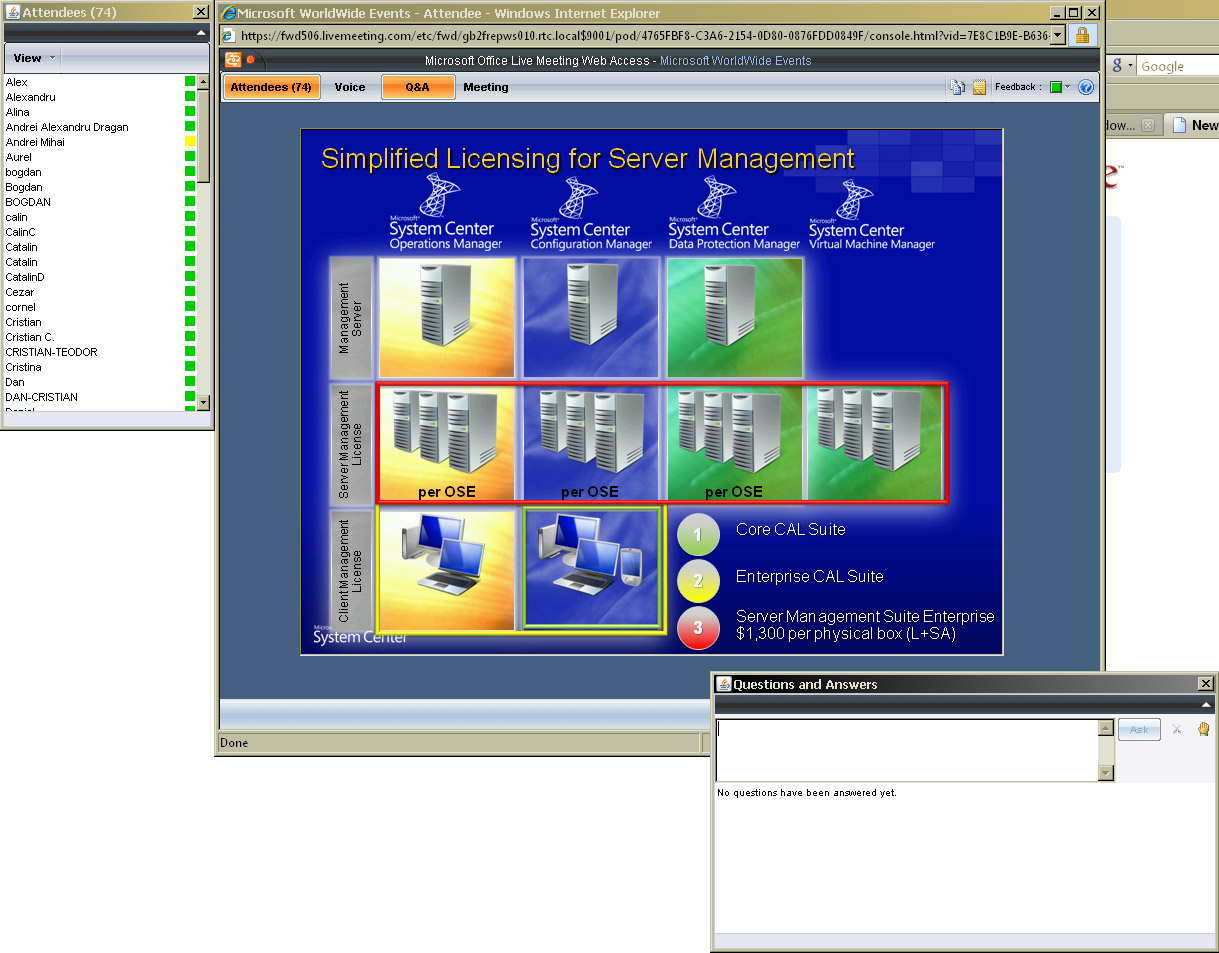Click the security lock icon by address bar

pyautogui.click(x=1081, y=35)
